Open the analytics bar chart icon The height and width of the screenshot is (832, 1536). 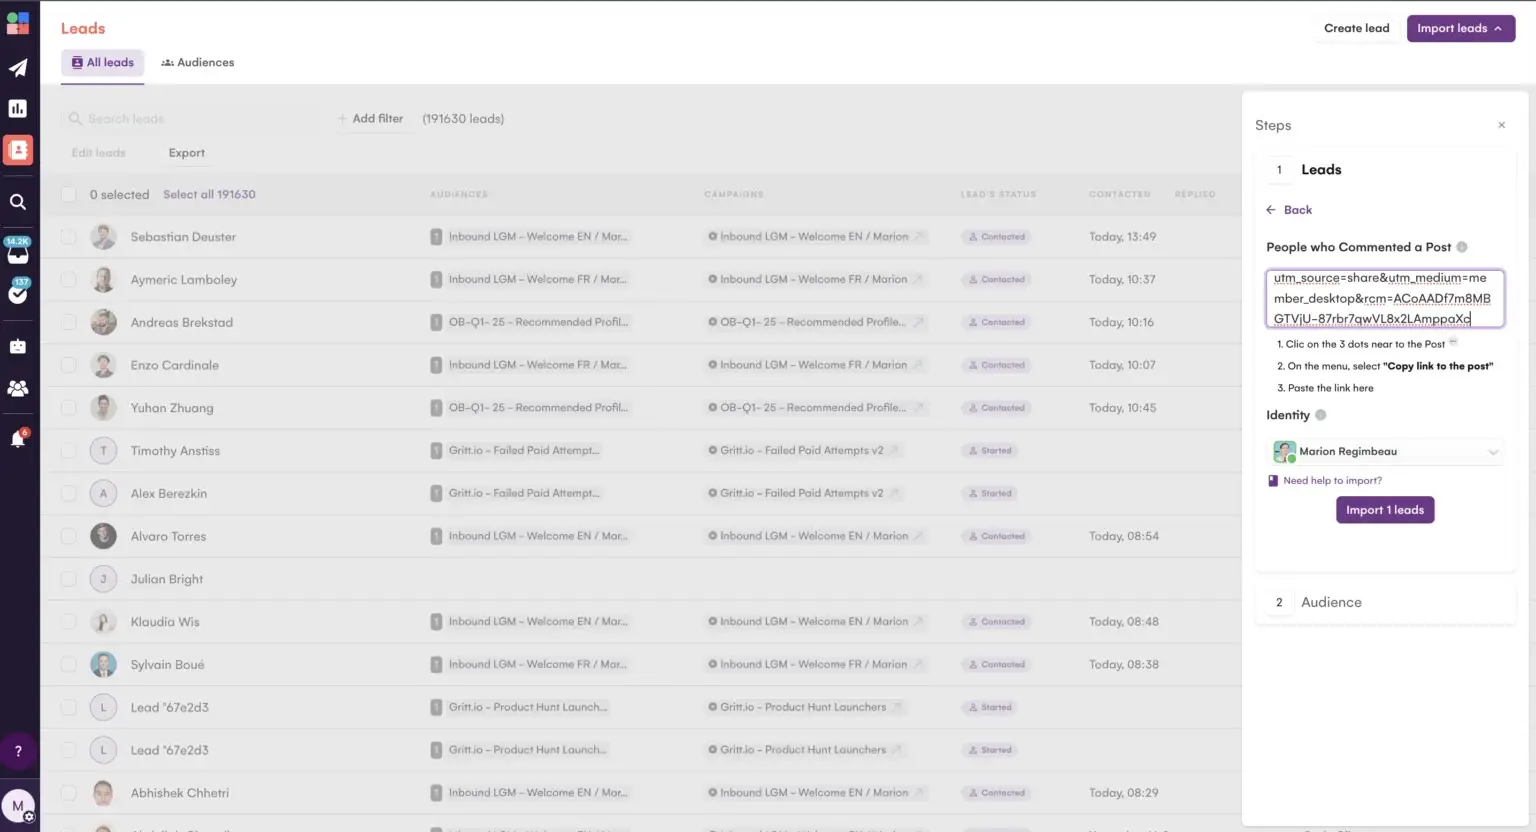18,108
